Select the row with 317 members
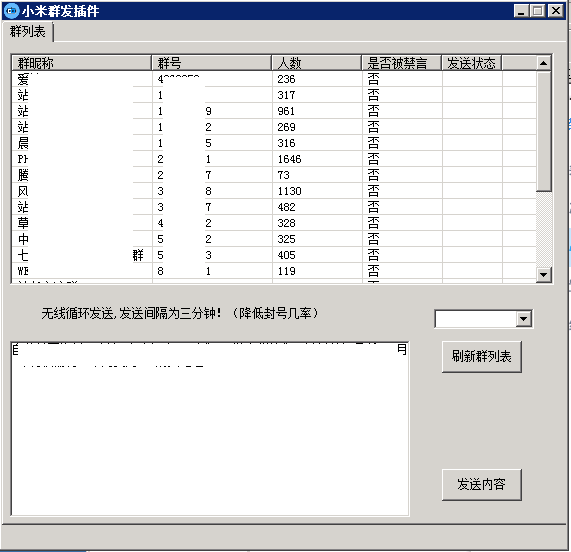The image size is (571, 552). coord(274,95)
